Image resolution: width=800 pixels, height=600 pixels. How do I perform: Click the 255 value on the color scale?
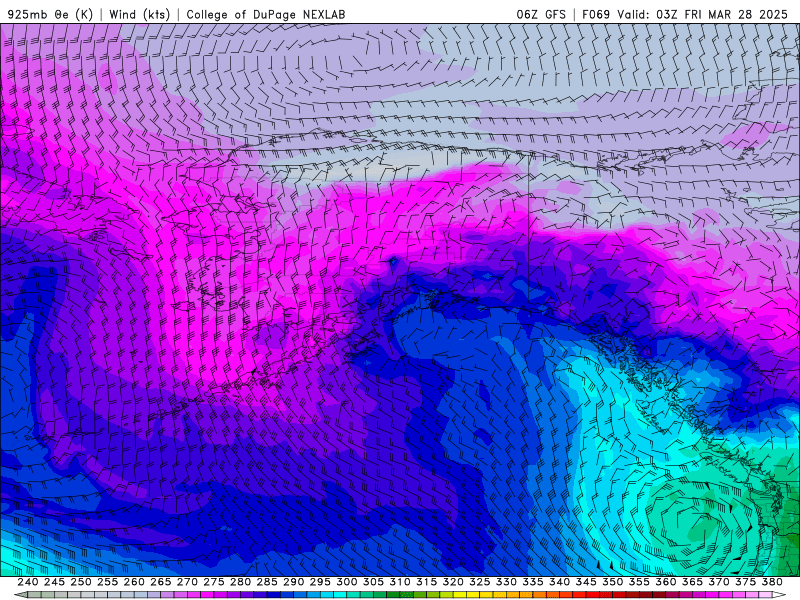pyautogui.click(x=107, y=582)
